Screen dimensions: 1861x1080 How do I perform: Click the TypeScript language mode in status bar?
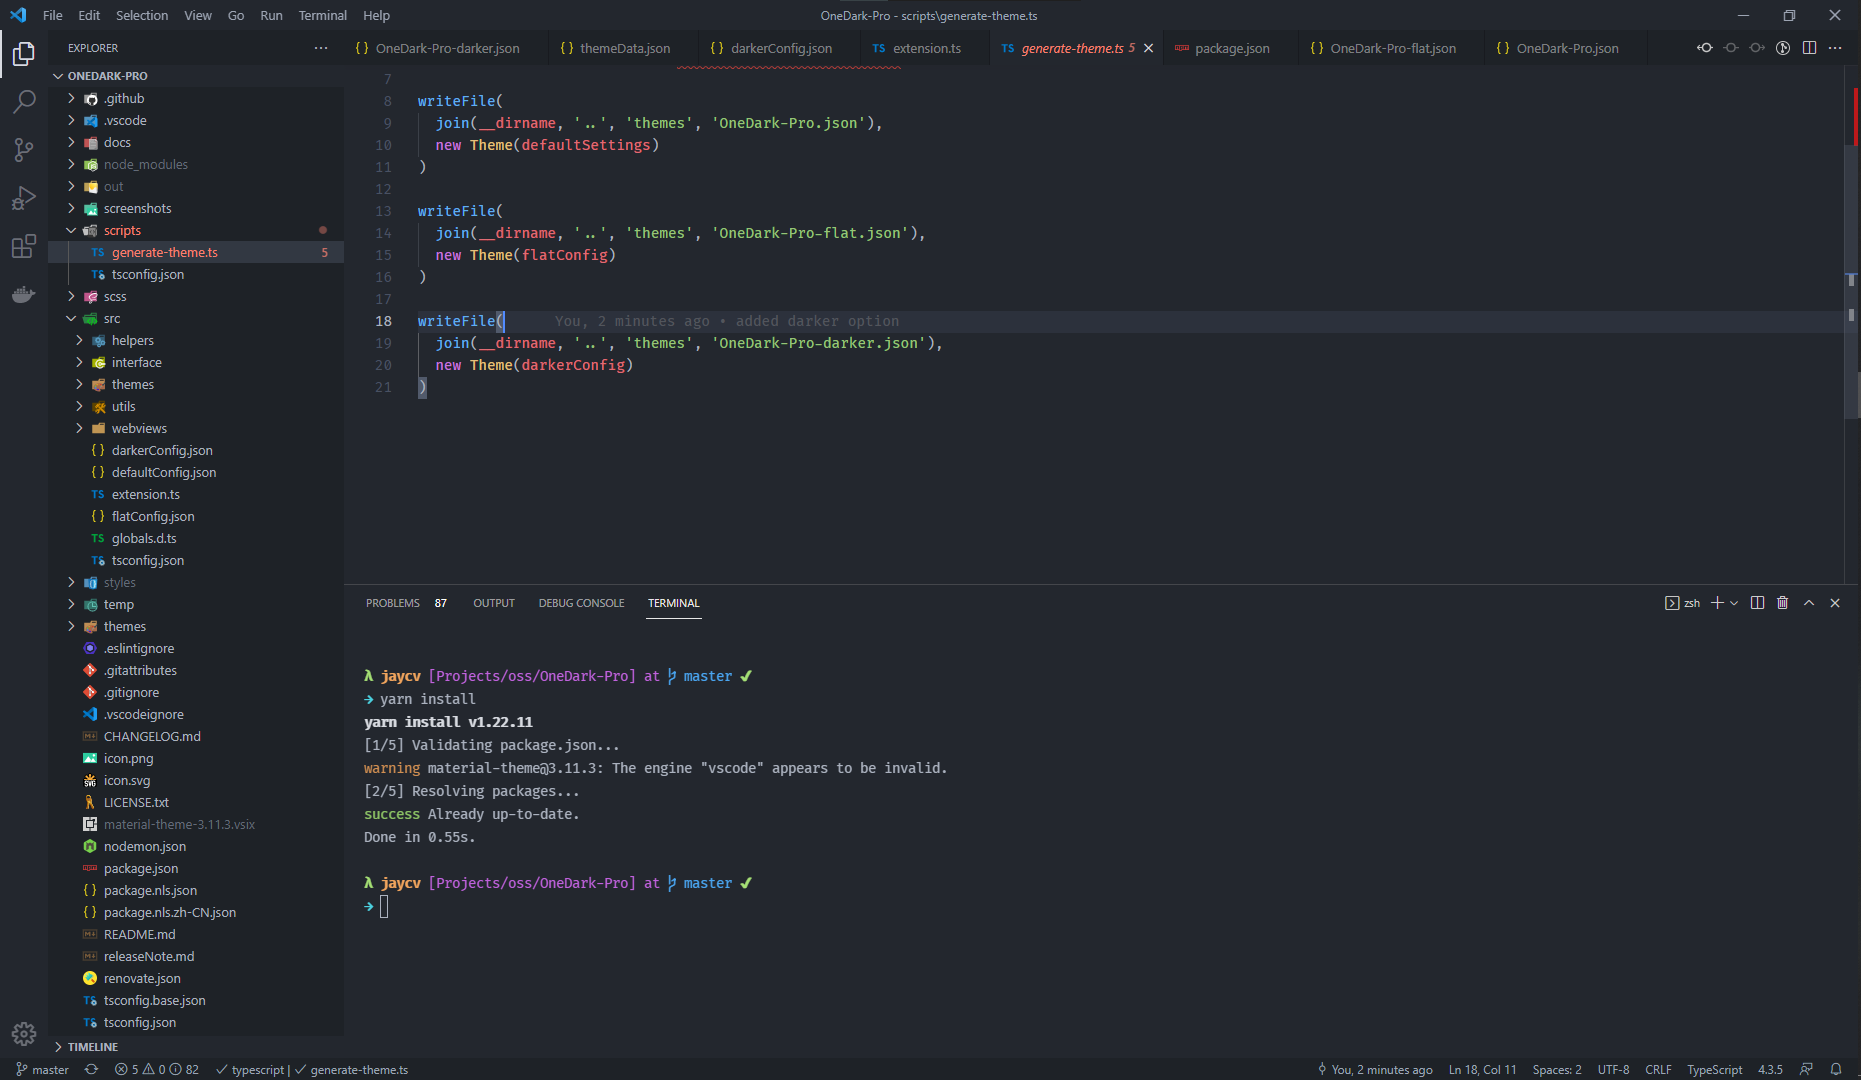click(1714, 1069)
